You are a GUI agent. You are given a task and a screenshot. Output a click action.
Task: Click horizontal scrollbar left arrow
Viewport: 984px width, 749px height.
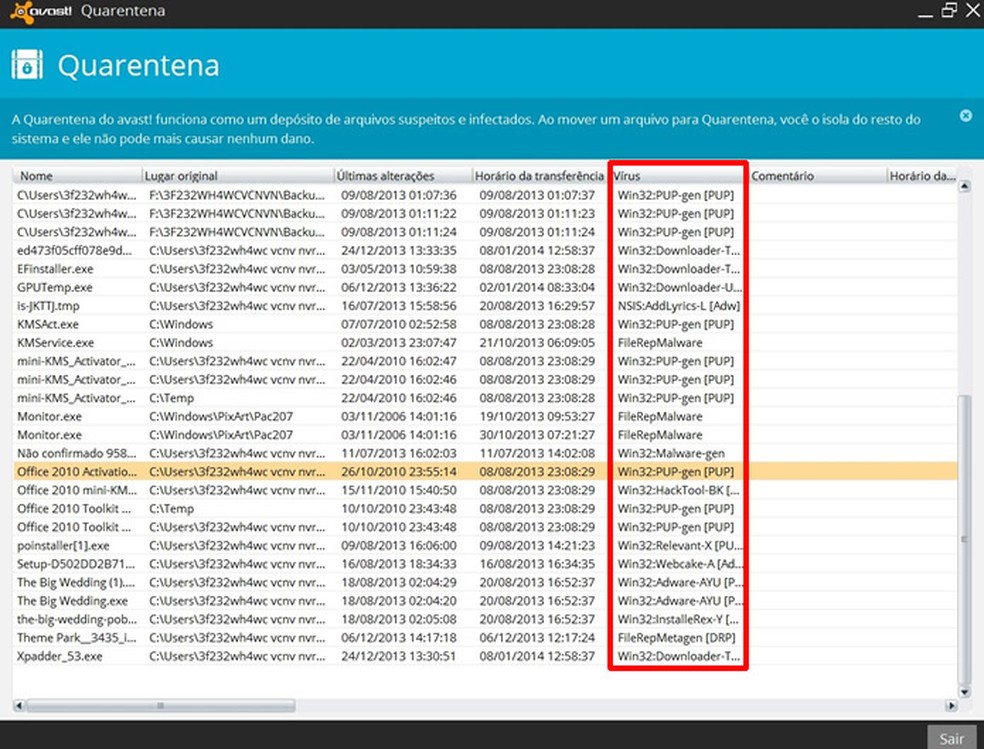(x=19, y=706)
